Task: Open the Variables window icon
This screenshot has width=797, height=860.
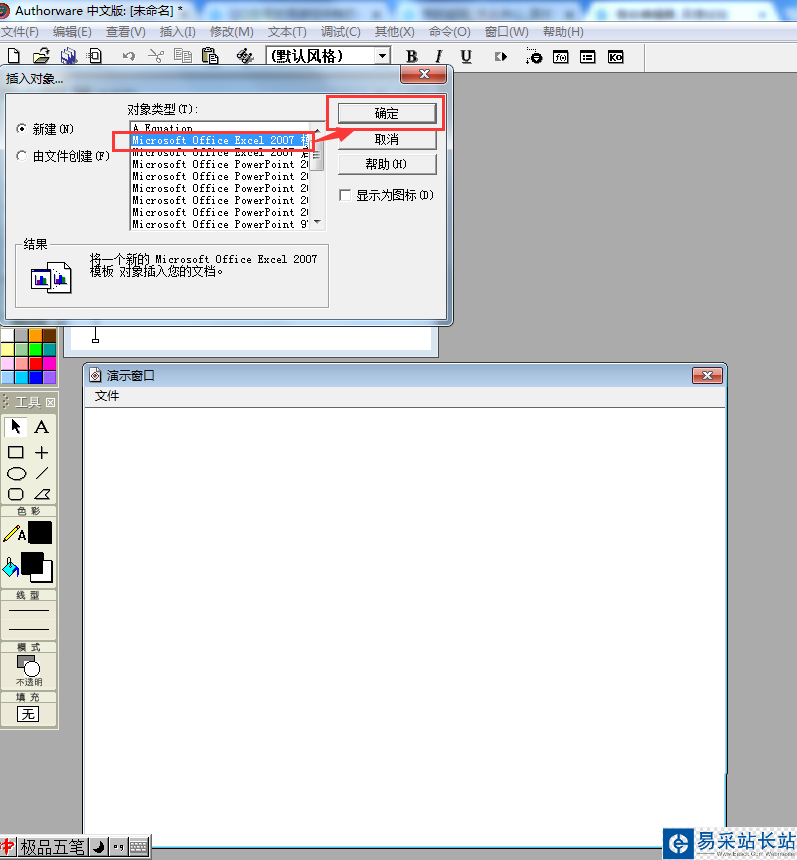Action: coord(587,57)
